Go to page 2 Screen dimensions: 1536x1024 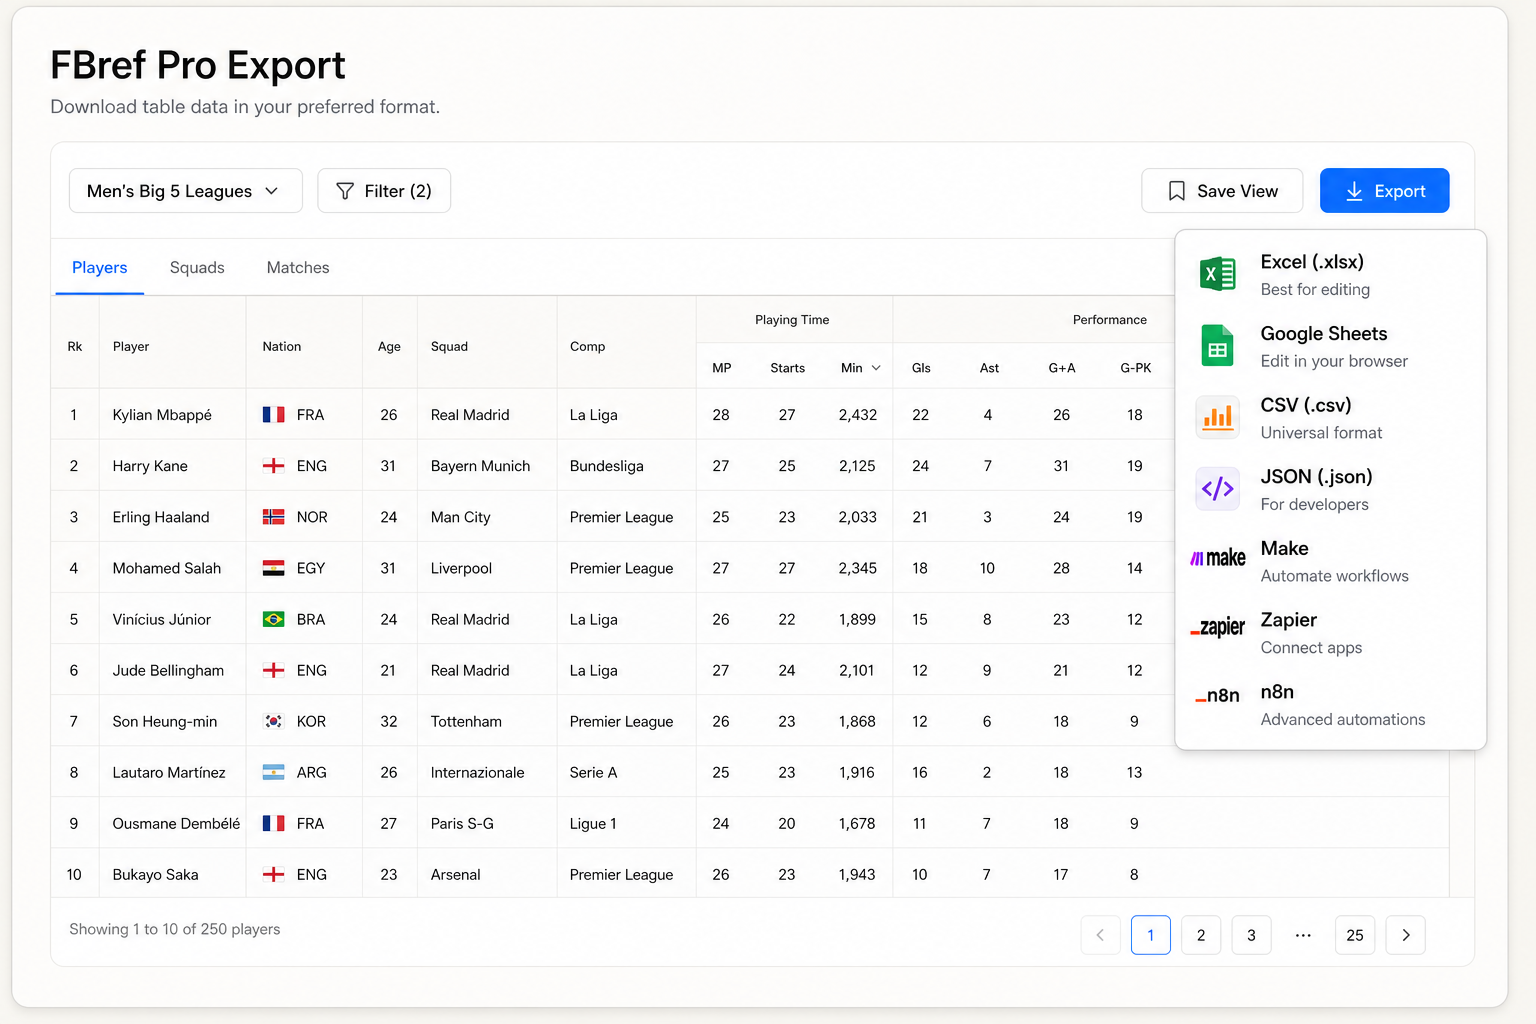1201,935
